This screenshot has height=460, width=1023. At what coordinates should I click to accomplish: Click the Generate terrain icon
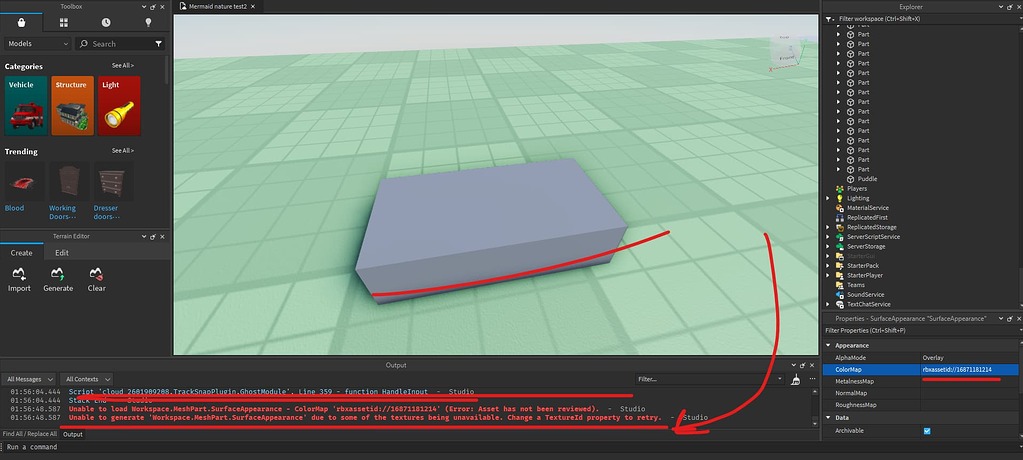click(x=57, y=273)
